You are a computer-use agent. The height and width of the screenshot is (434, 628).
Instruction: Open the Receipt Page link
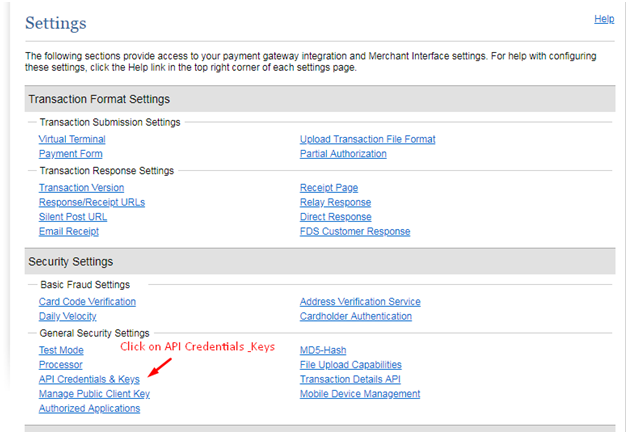coord(329,188)
